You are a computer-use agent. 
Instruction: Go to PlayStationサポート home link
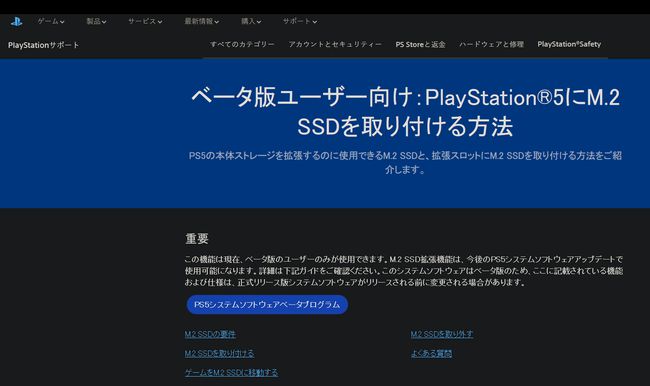pos(43,45)
